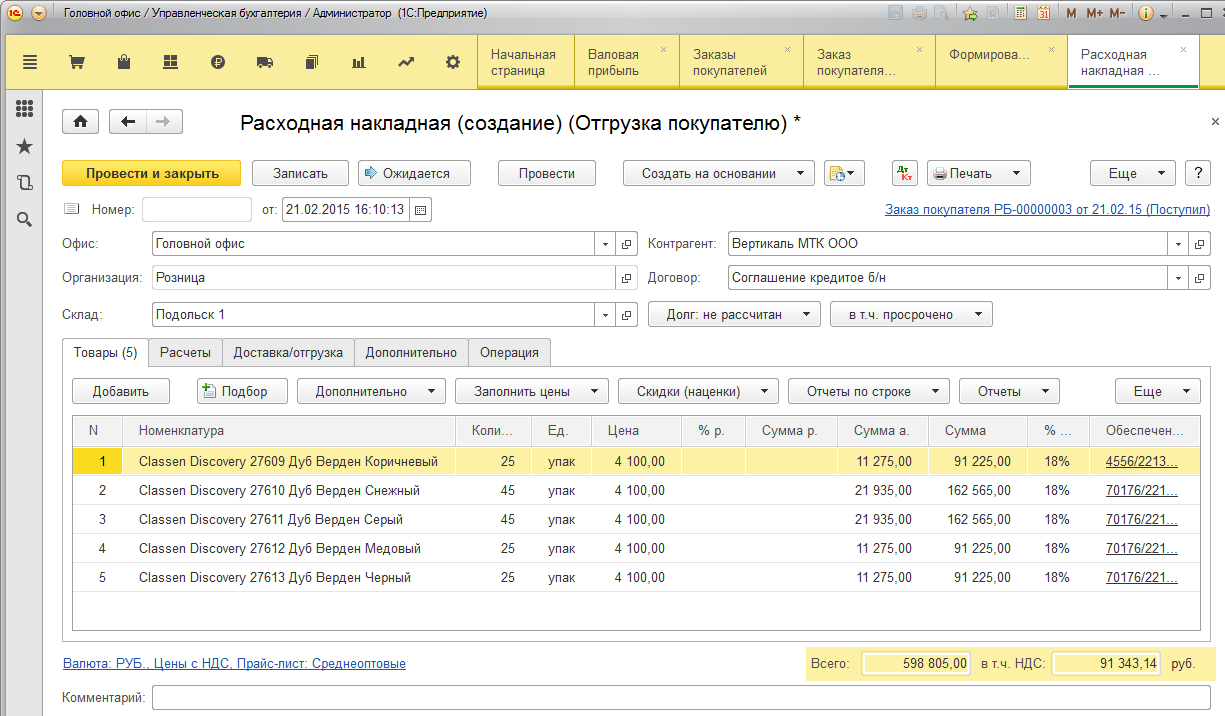Image resolution: width=1225 pixels, height=716 pixels.
Task: Select row Classen Discovery 27610 Дуб Верден Снежный
Action: (637, 490)
